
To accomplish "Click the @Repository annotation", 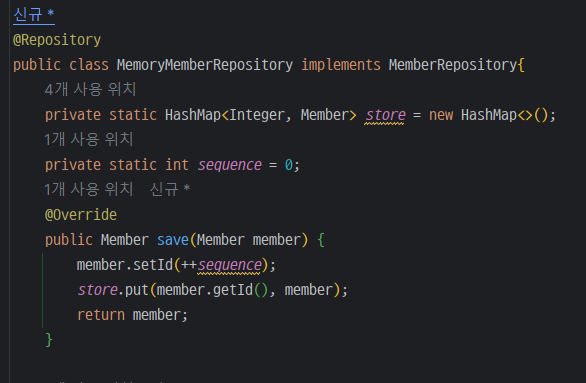I will pyautogui.click(x=57, y=40).
